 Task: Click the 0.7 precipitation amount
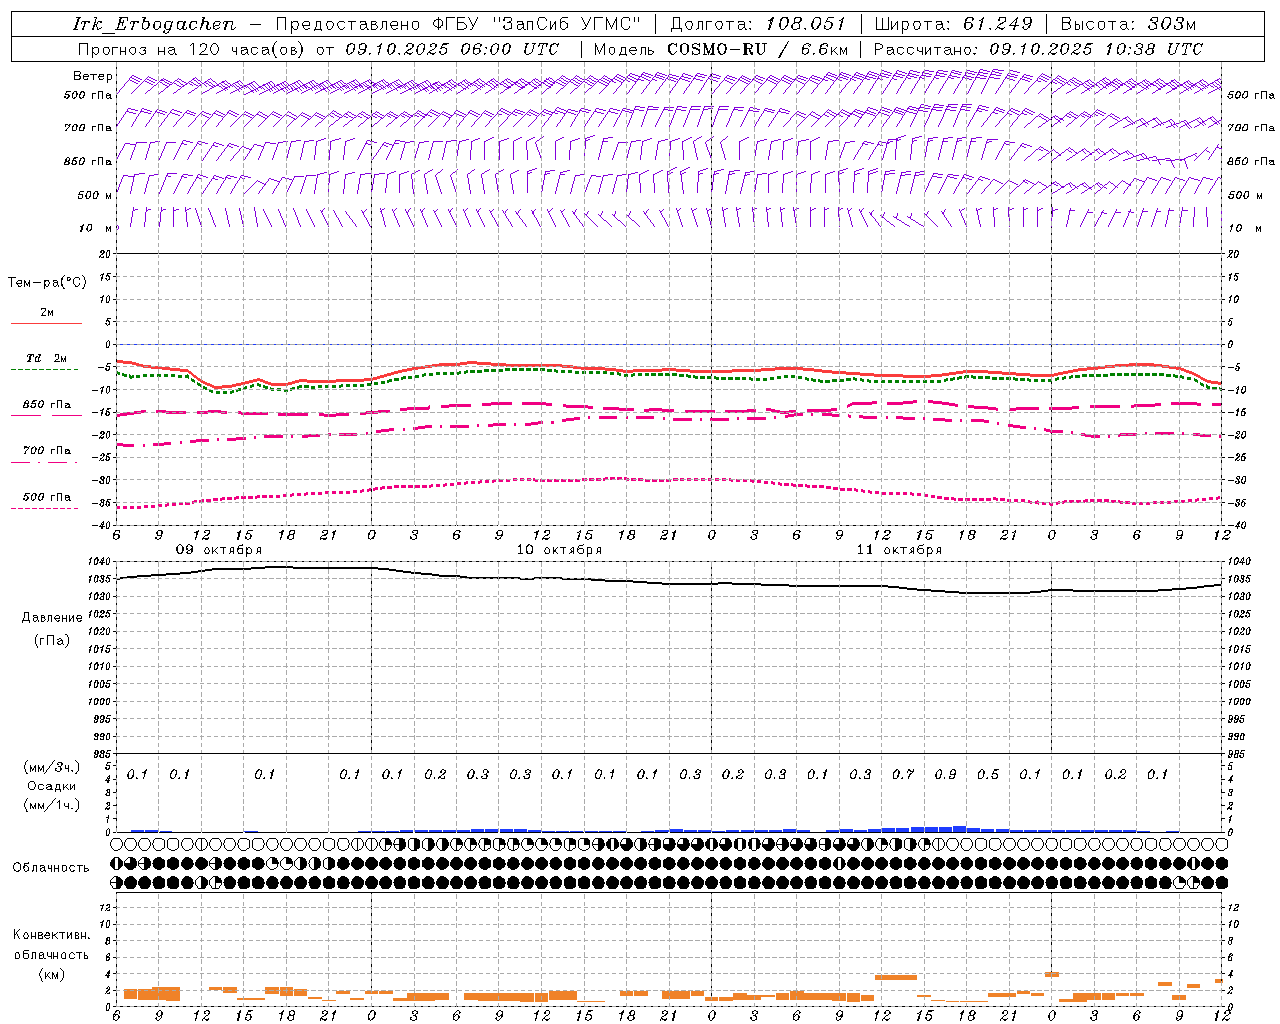[x=903, y=775]
